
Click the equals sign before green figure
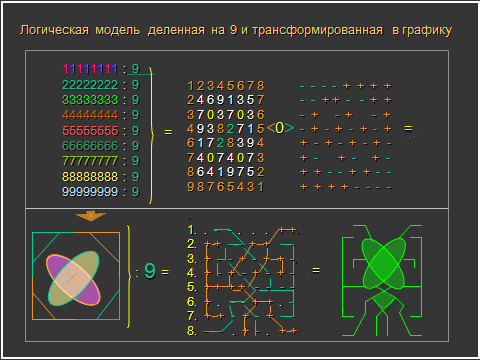(316, 270)
